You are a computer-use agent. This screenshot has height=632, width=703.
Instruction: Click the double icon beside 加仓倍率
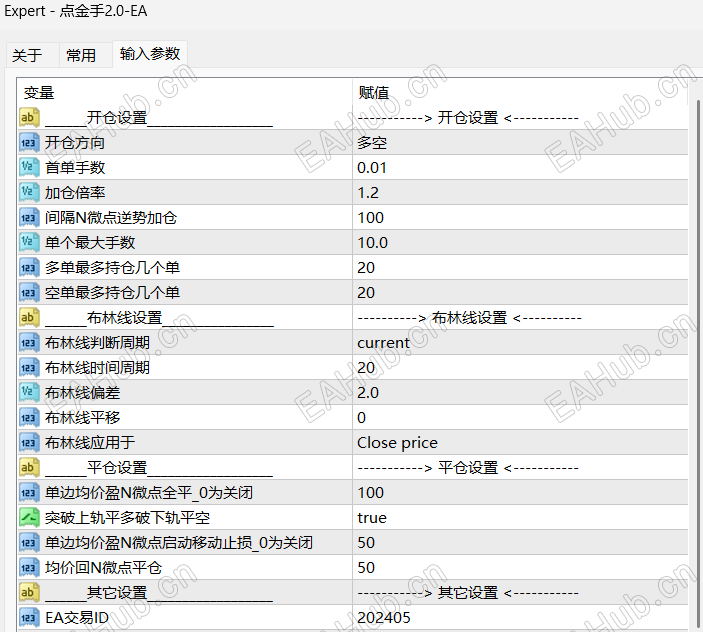pos(30,193)
